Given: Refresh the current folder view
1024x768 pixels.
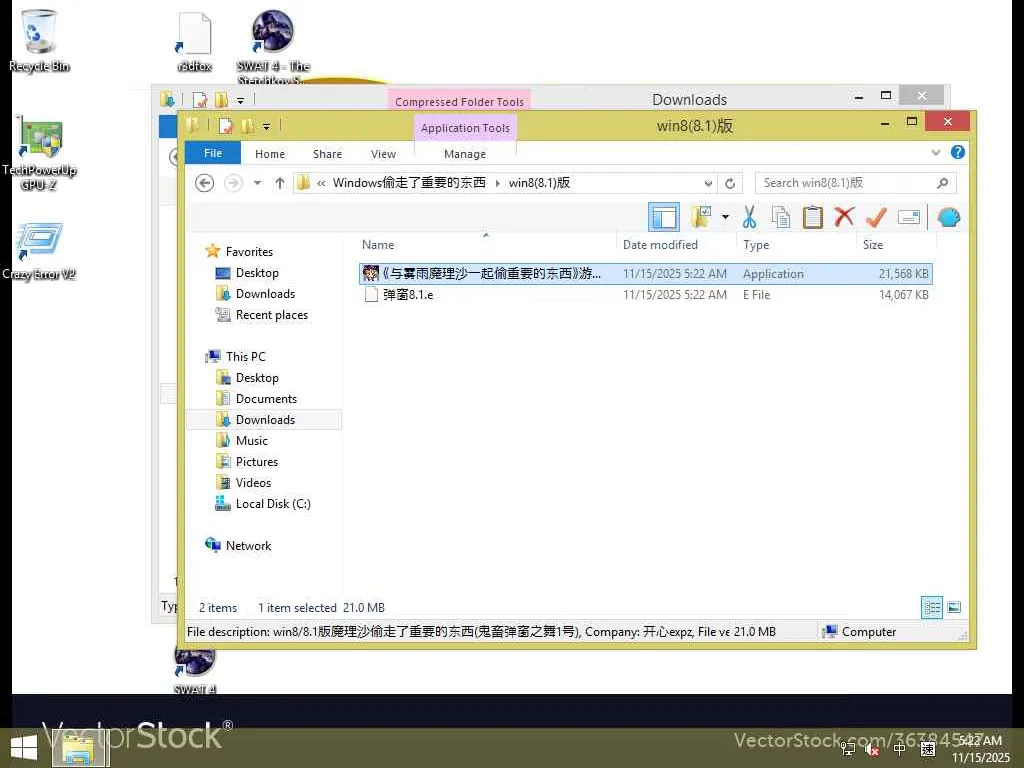Looking at the screenshot, I should 729,184.
